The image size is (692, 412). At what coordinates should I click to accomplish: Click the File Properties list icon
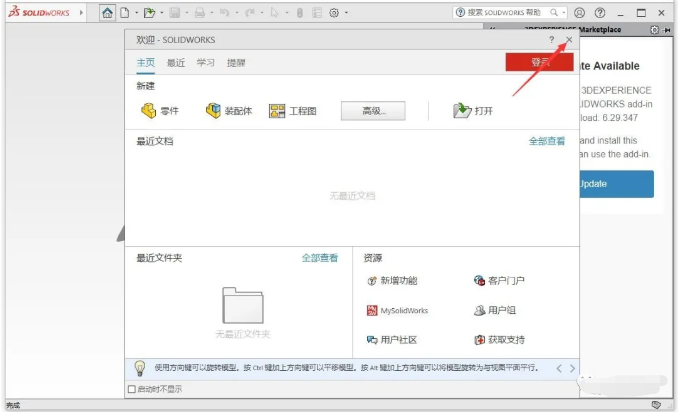317,13
